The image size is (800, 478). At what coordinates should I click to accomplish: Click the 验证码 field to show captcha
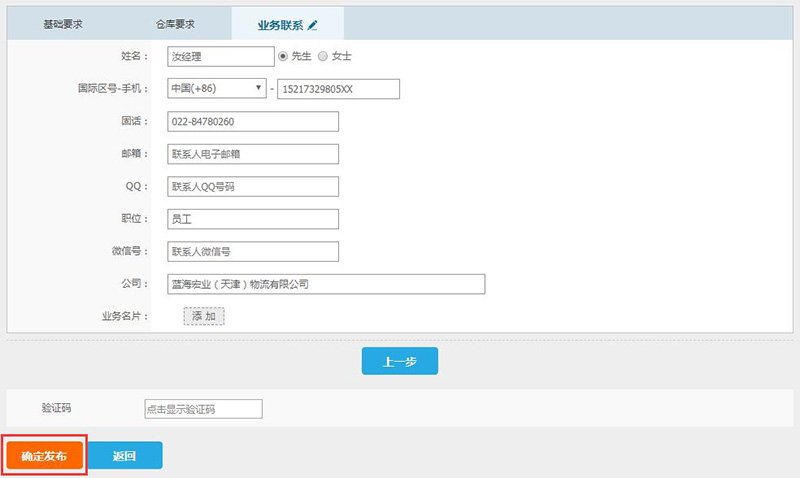tap(203, 409)
